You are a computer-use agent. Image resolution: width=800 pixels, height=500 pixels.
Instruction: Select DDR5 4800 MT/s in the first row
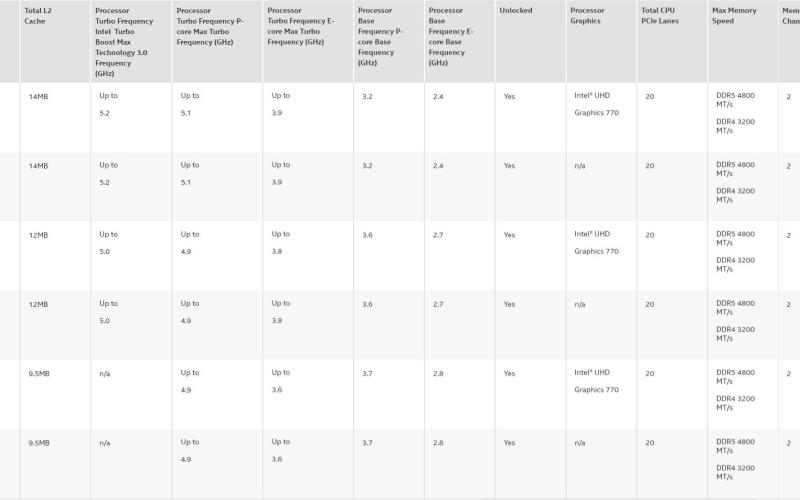(735, 100)
